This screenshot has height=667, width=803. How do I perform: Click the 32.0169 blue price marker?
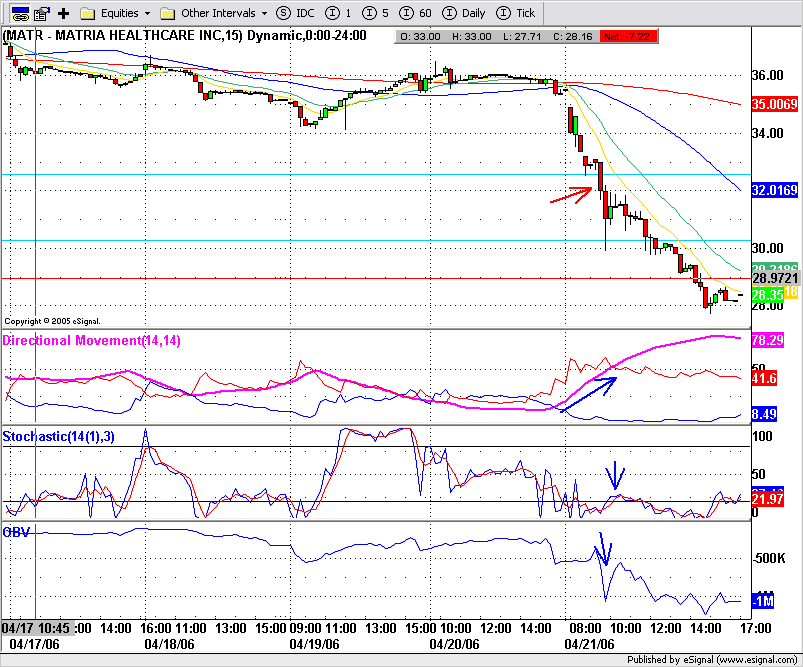(x=774, y=191)
